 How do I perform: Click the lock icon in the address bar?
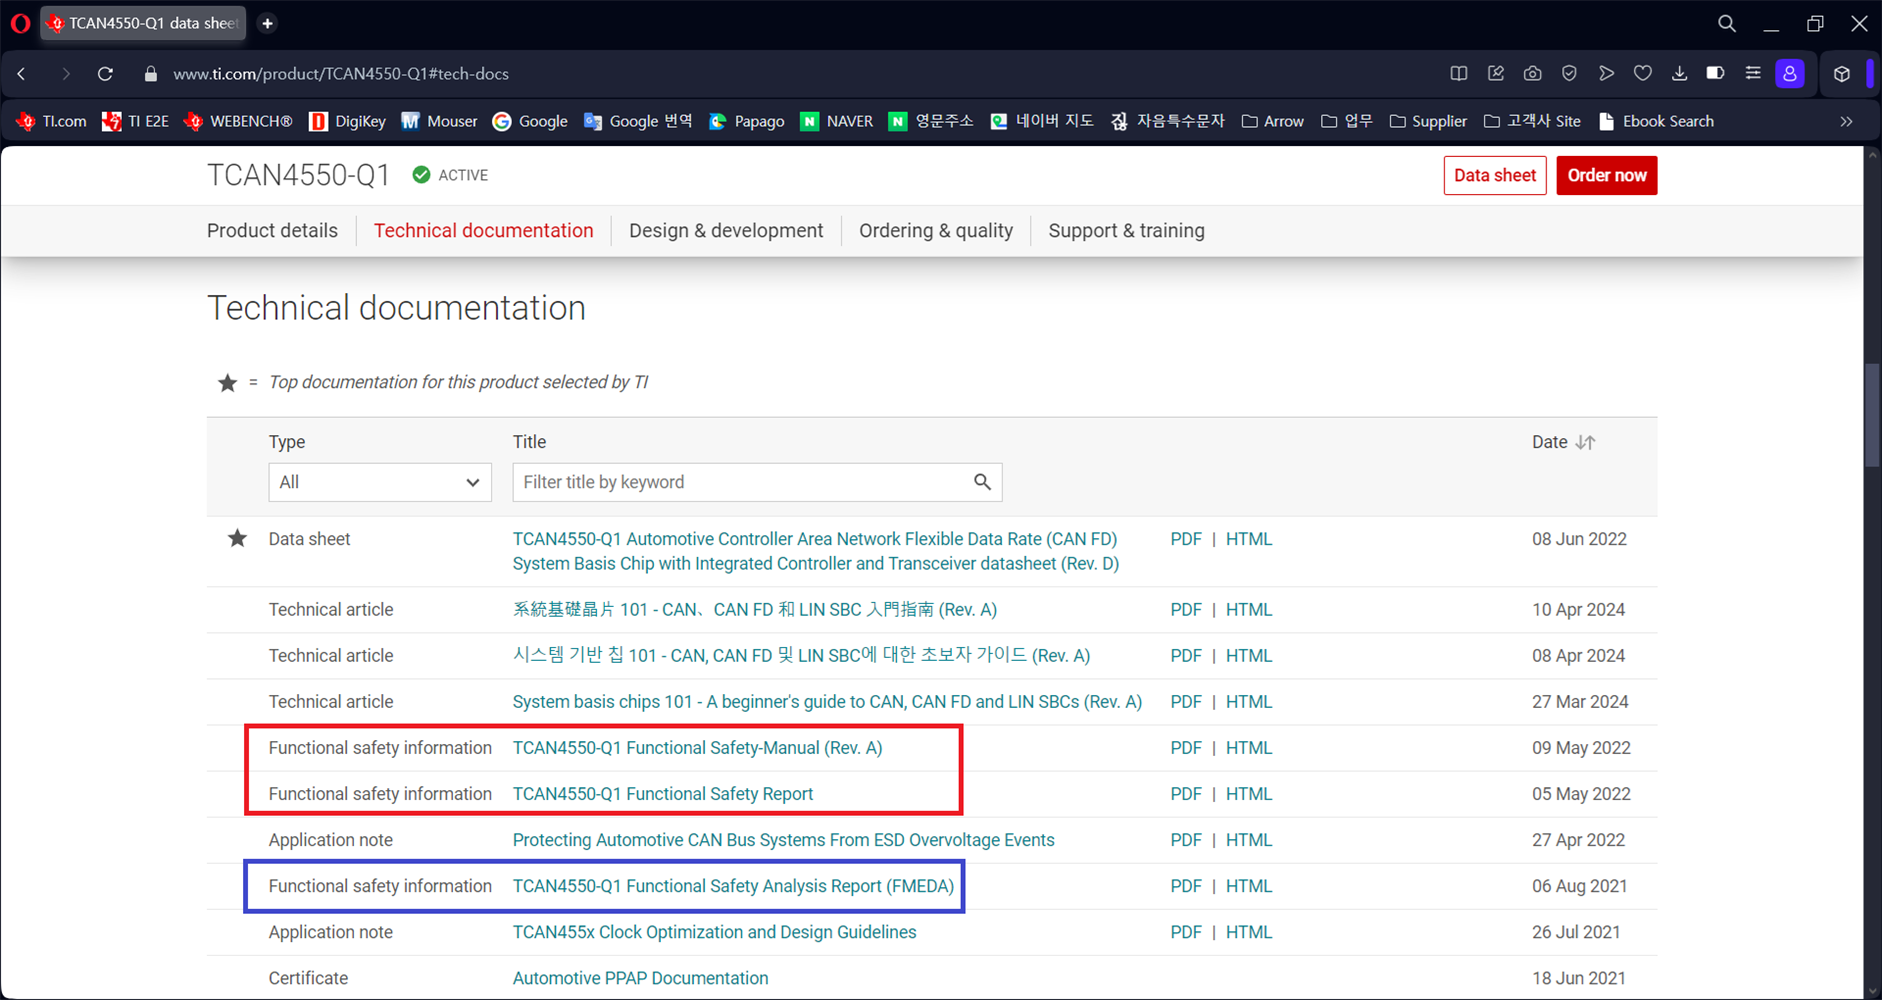(151, 74)
